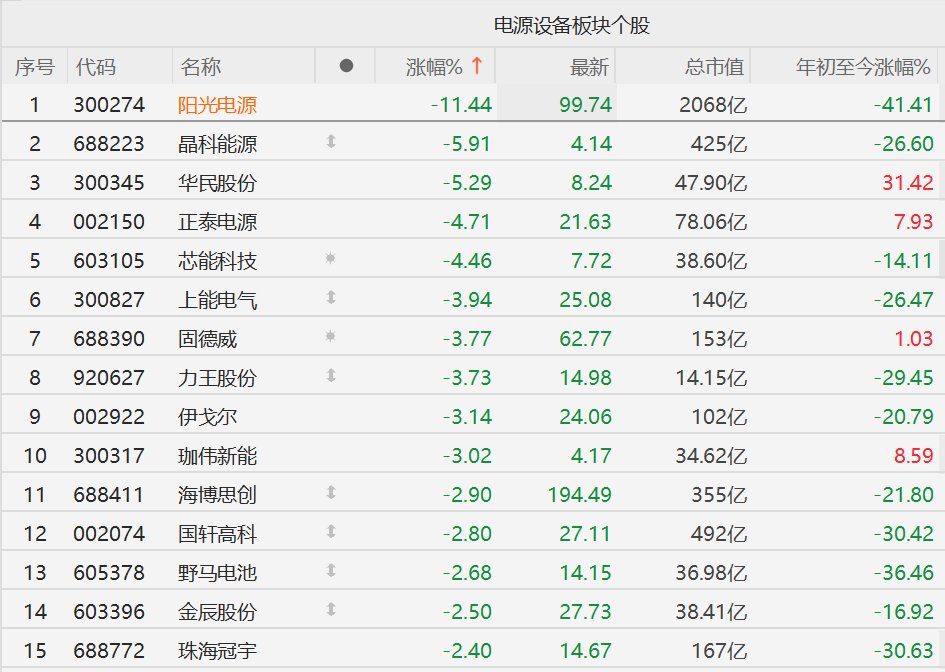Click the 电源设备板块个股 title
The height and width of the screenshot is (672, 945).
pyautogui.click(x=571, y=25)
